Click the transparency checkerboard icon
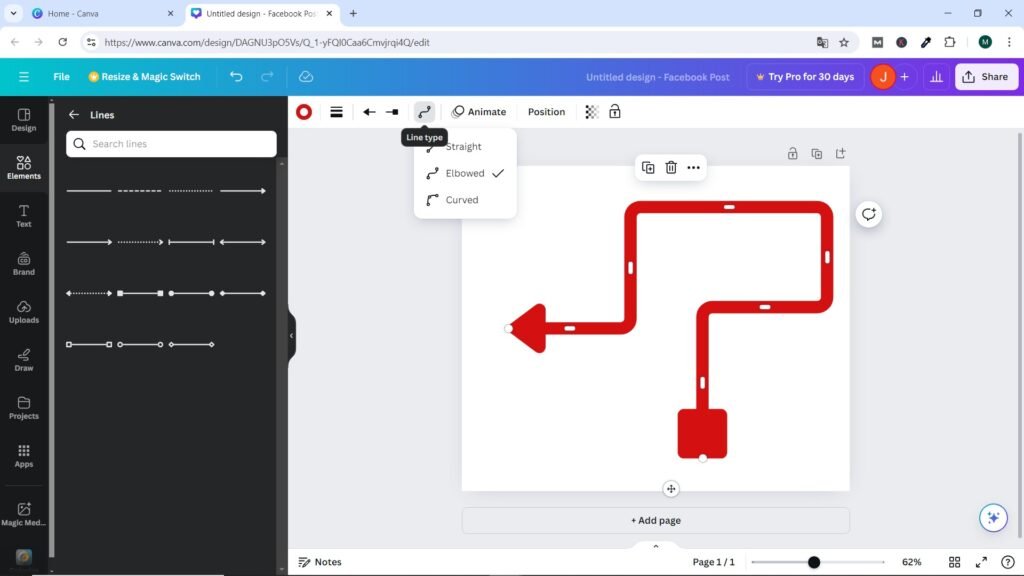The height and width of the screenshot is (576, 1024). 592,112
